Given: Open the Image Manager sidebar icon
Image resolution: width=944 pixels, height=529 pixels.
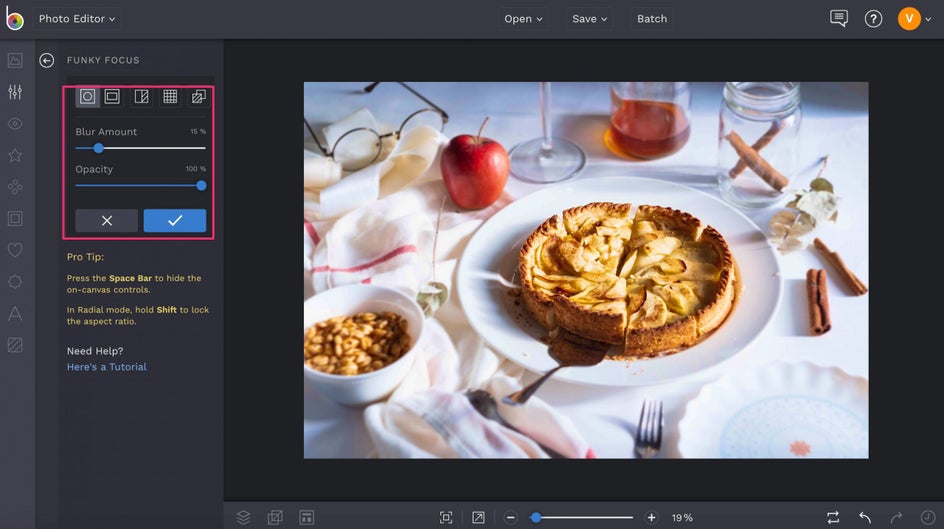Looking at the screenshot, I should (x=15, y=60).
